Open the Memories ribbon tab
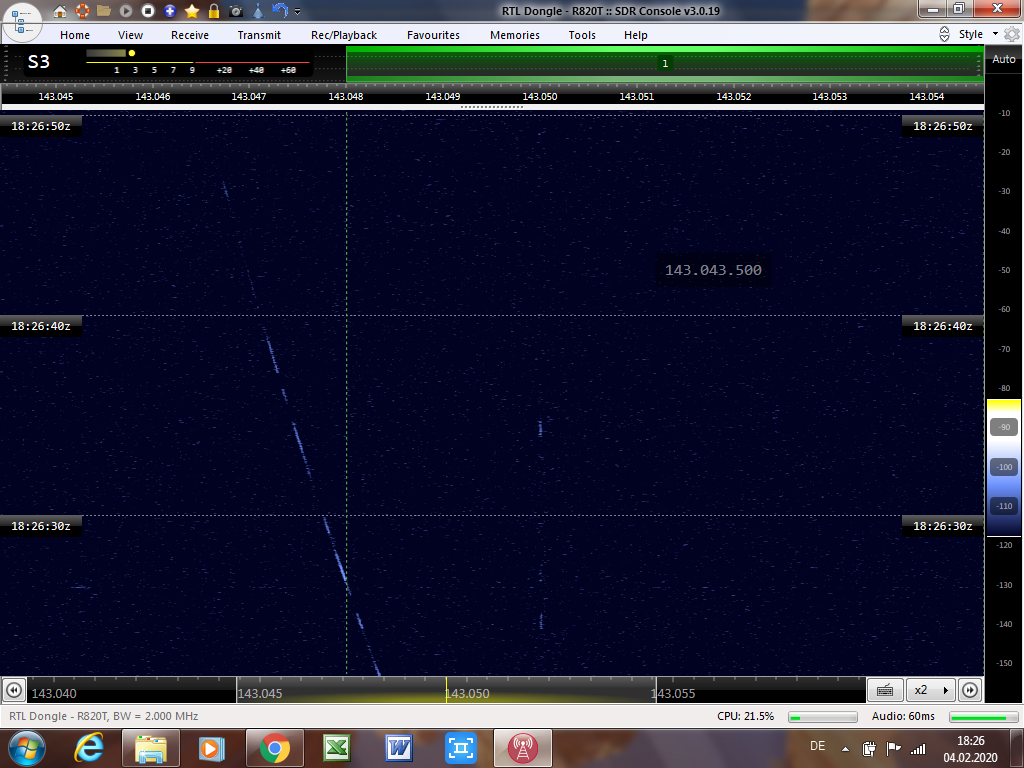 click(x=515, y=35)
